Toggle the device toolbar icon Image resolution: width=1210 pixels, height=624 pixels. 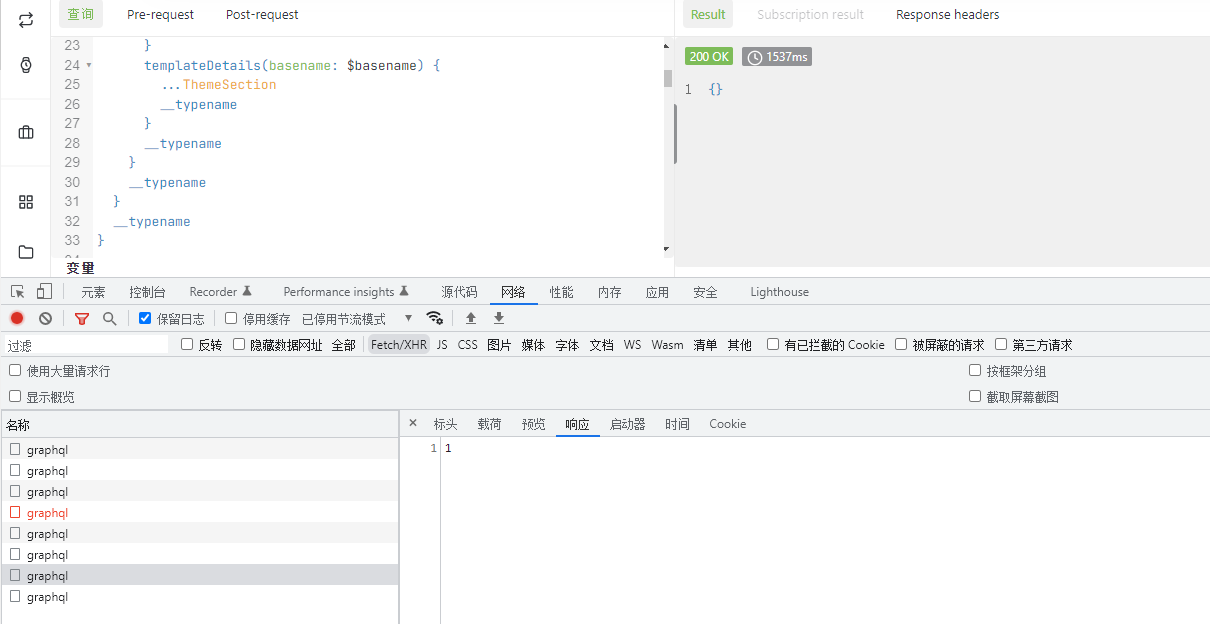[x=44, y=292]
